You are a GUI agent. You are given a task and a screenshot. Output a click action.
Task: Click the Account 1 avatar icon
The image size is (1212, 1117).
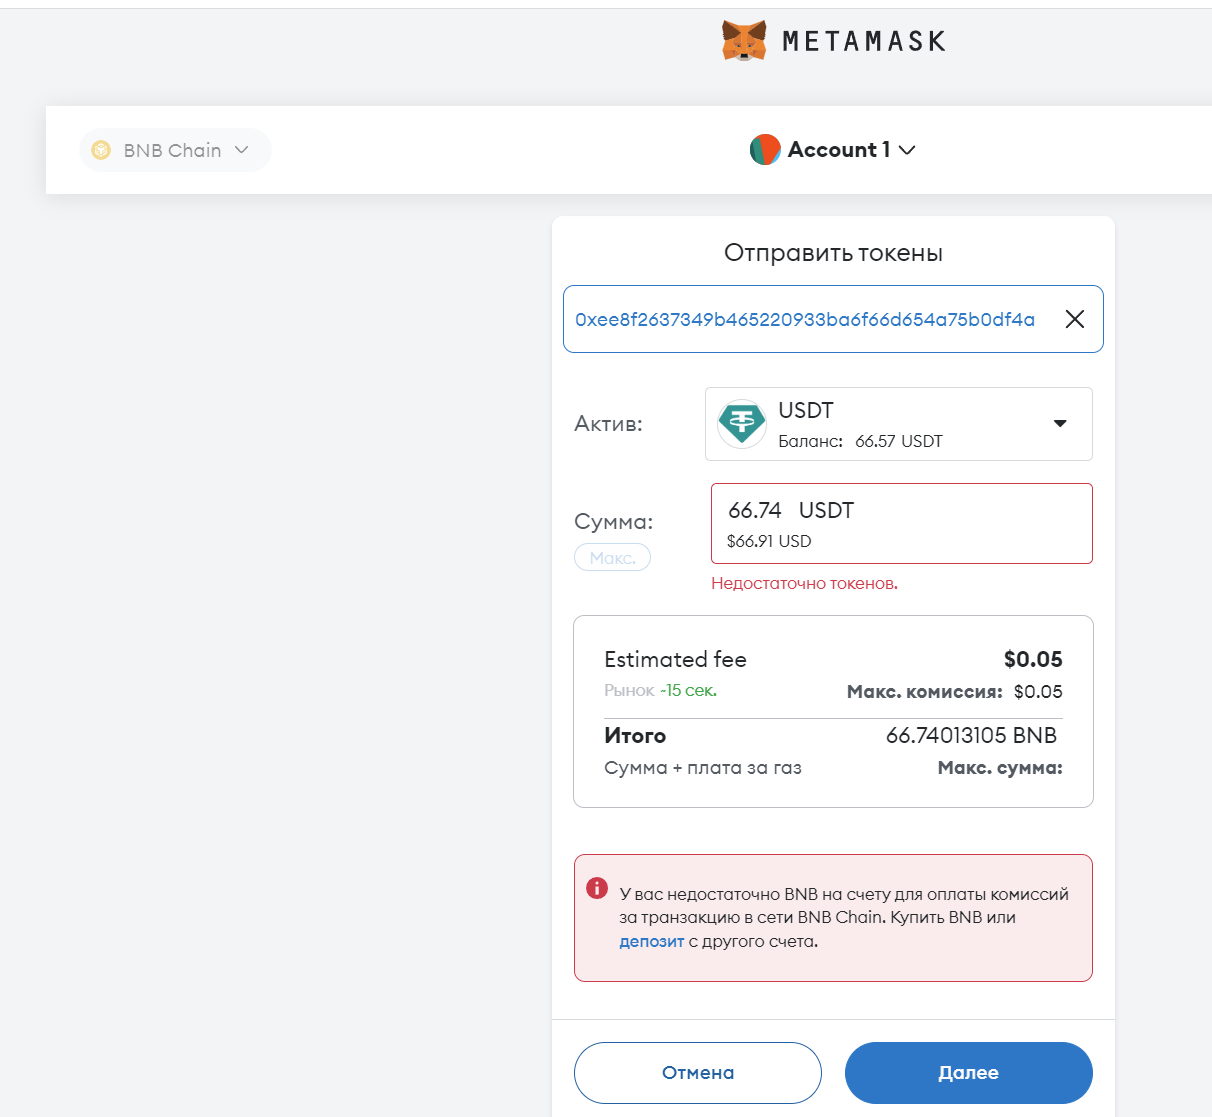765,150
